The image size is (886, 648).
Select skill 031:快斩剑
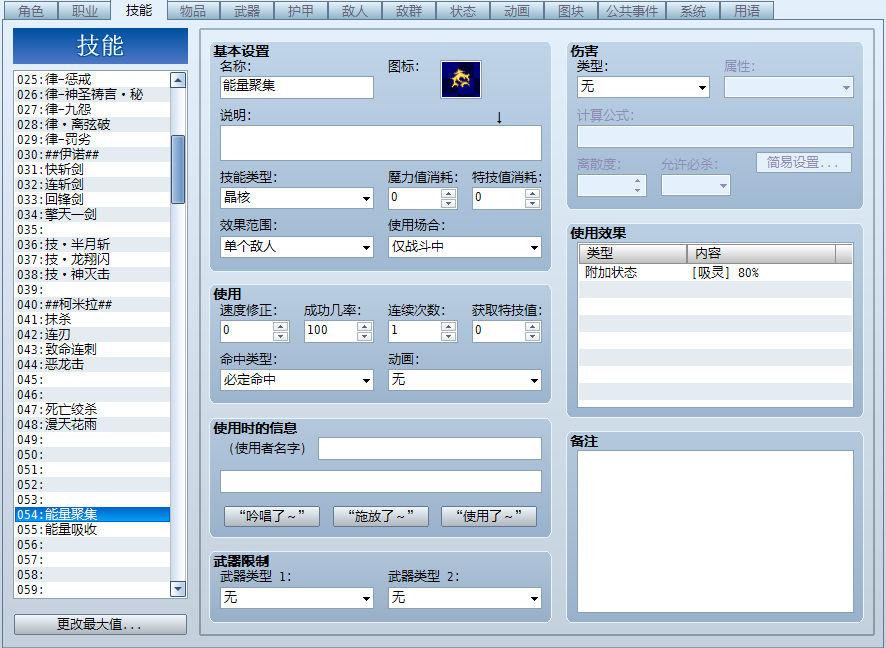pyautogui.click(x=92, y=169)
